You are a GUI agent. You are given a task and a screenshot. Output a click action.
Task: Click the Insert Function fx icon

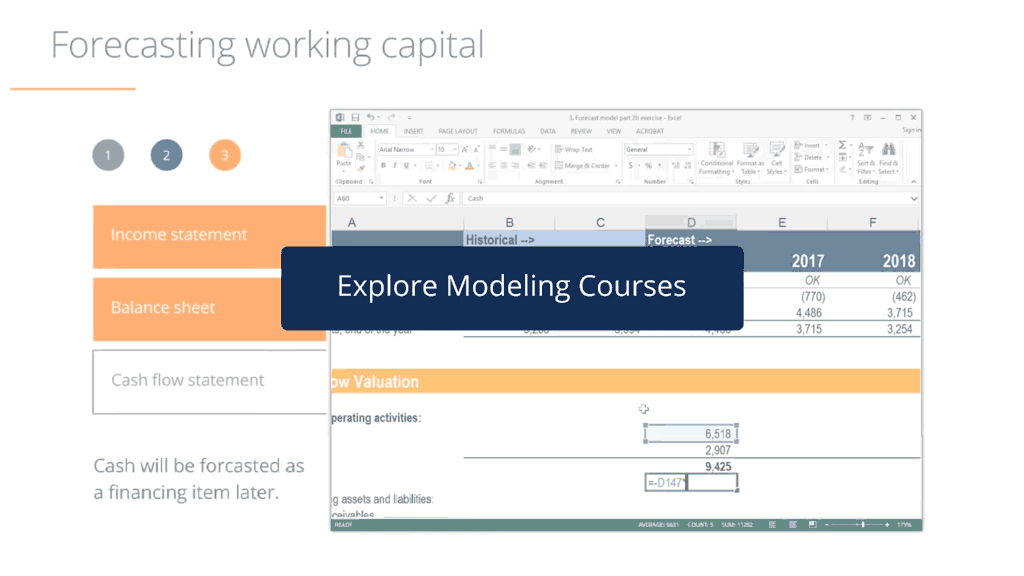[449, 198]
